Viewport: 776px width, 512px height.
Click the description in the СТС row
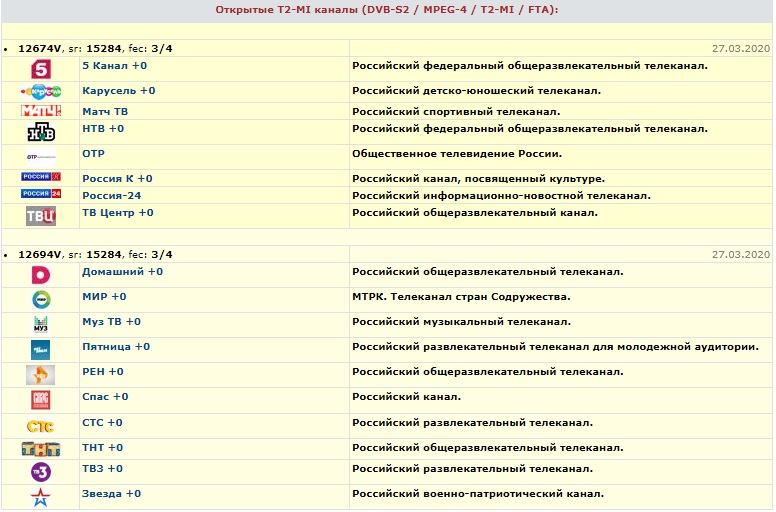pyautogui.click(x=472, y=422)
